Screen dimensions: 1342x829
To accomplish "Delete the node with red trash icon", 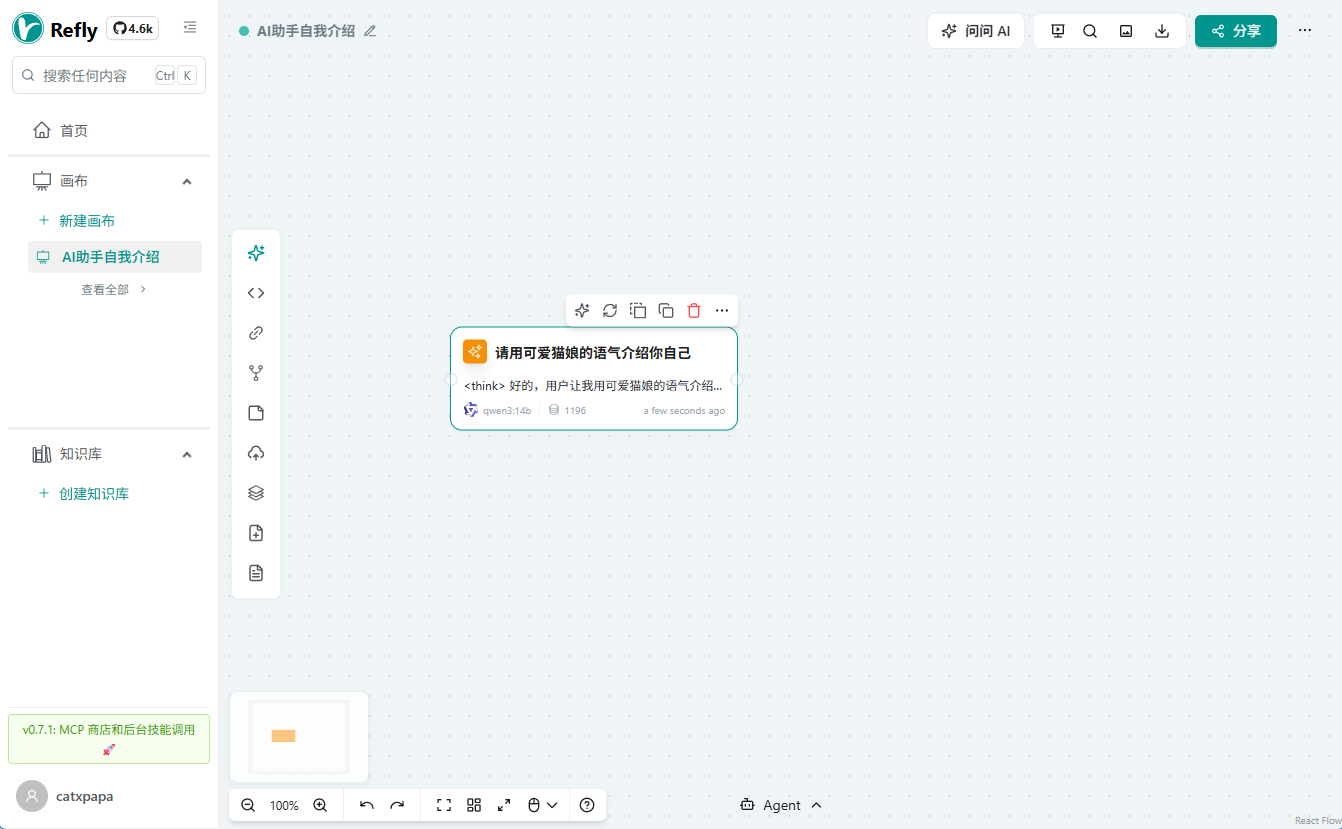I will pos(694,311).
